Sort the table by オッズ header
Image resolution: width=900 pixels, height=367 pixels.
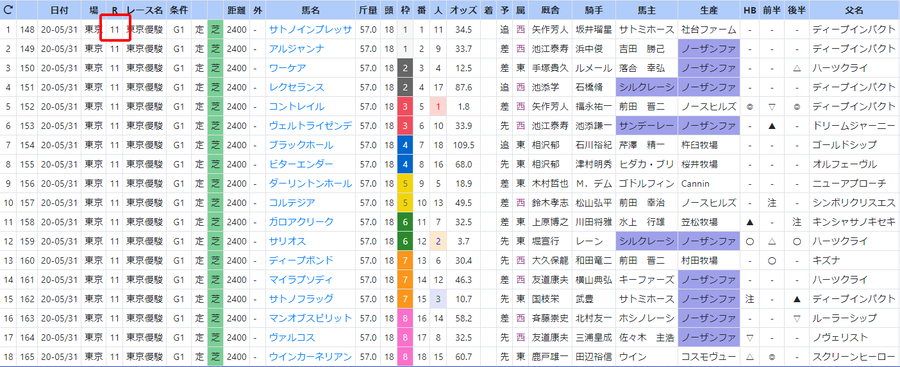point(464,10)
